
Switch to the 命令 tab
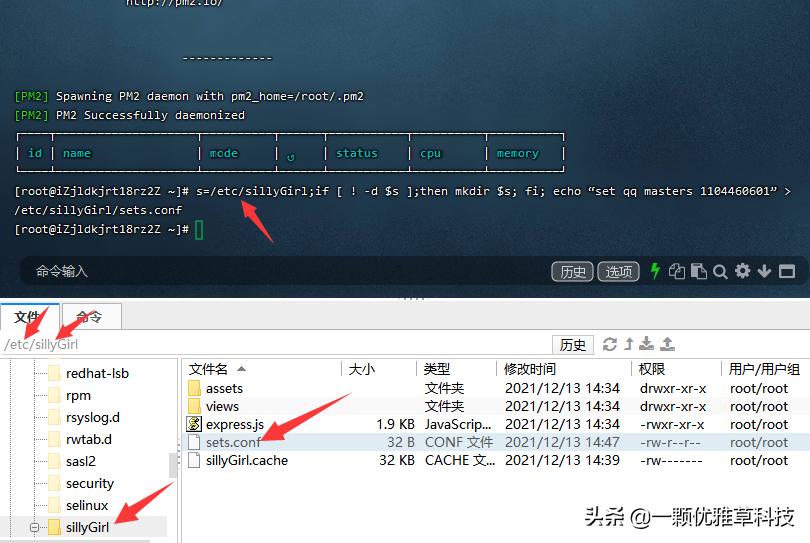click(91, 317)
